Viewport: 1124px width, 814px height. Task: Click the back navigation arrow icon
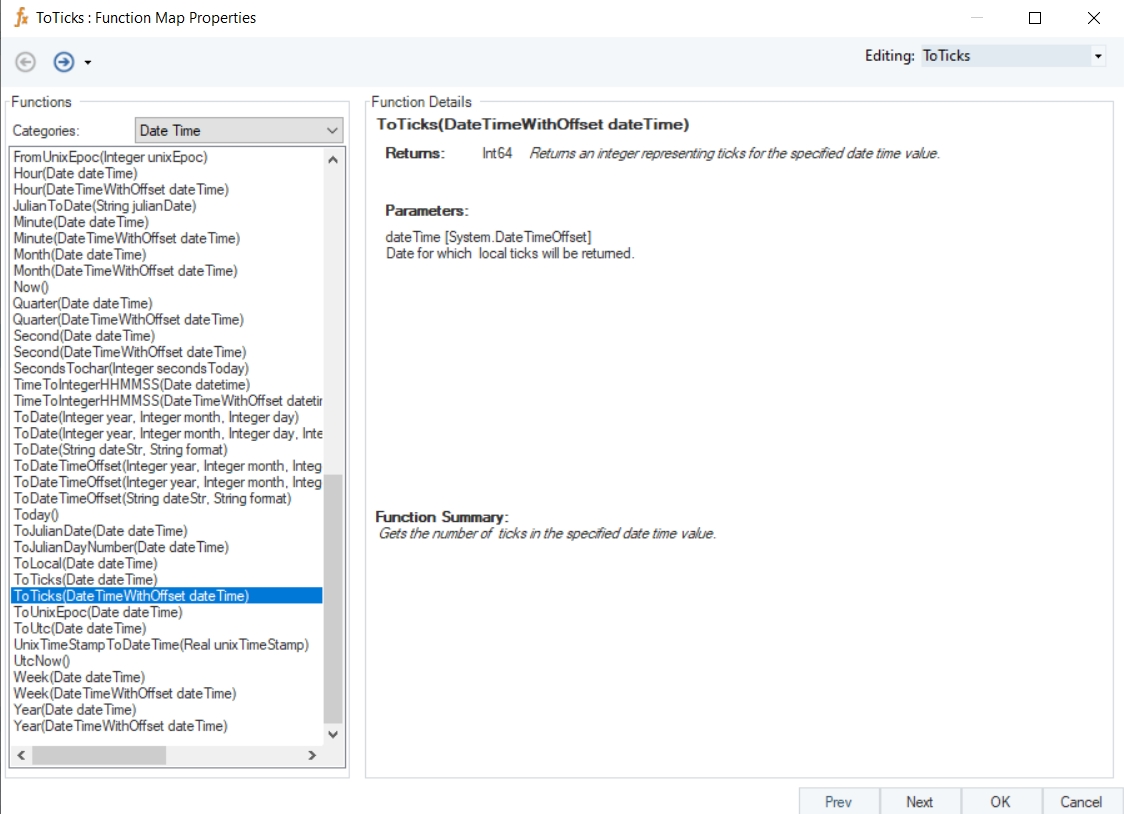click(26, 62)
